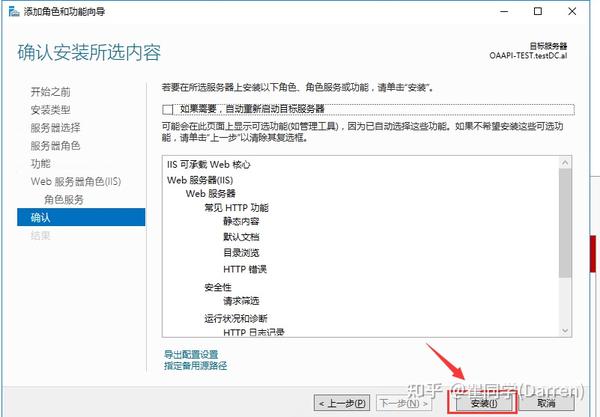Select 安全性 entry
Viewport: 600px width, 417px height.
point(218,287)
